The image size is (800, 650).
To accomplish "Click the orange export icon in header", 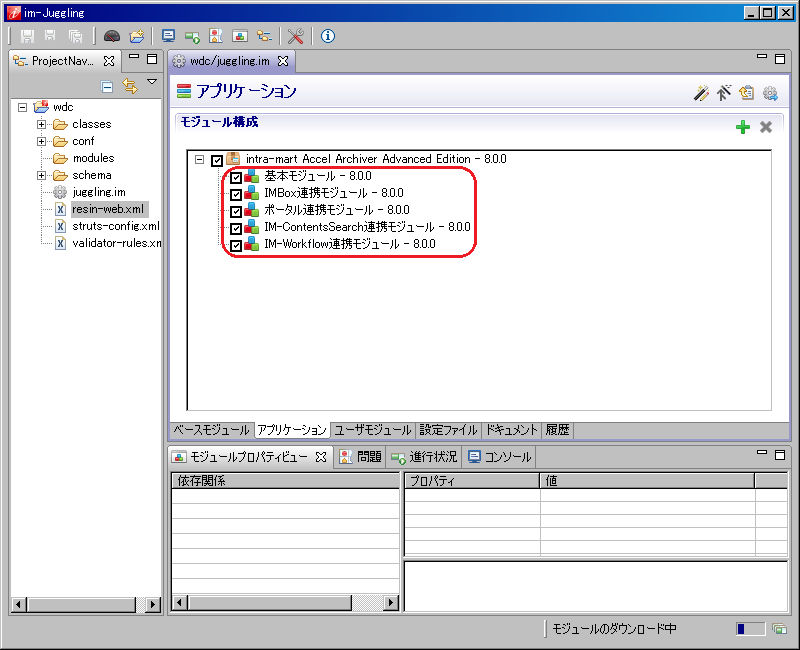I will click(746, 93).
